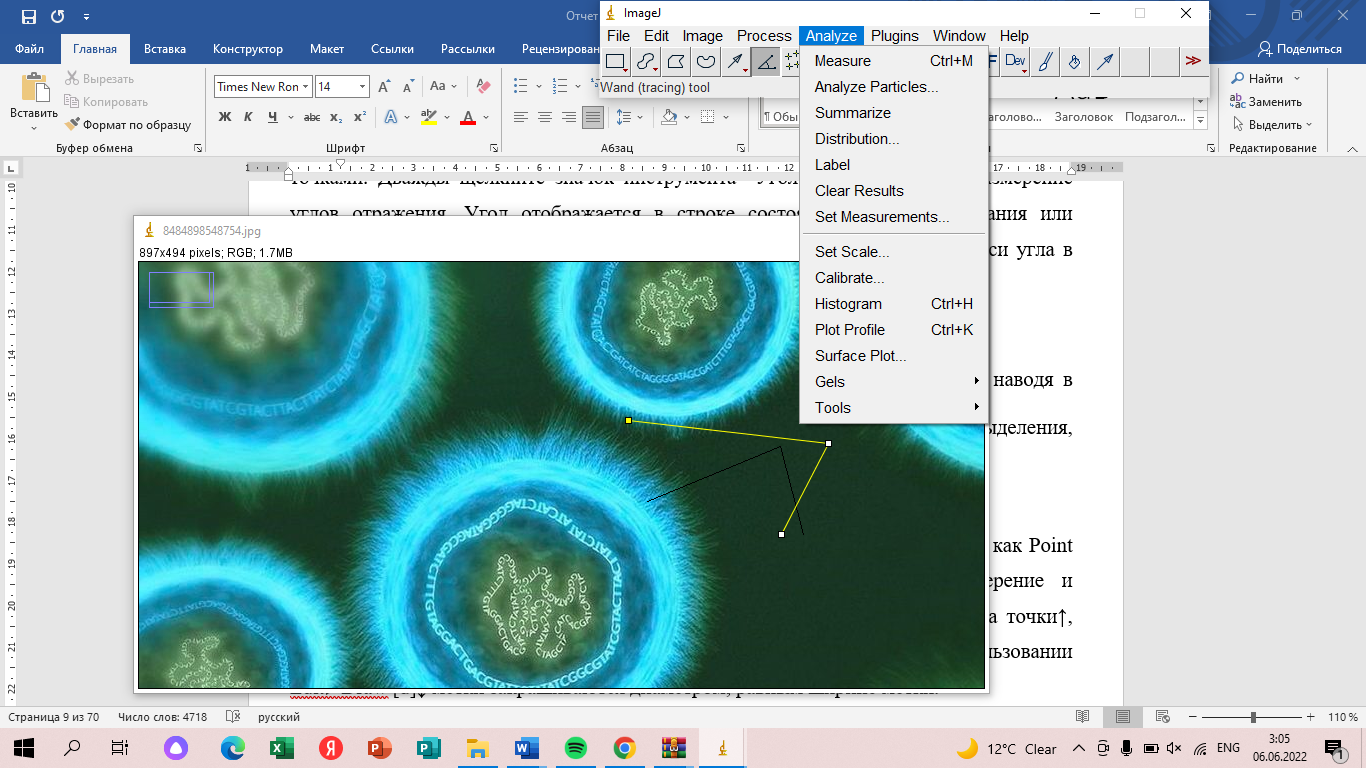Click Replace (Заменить) in Editing group

pyautogui.click(x=1266, y=101)
